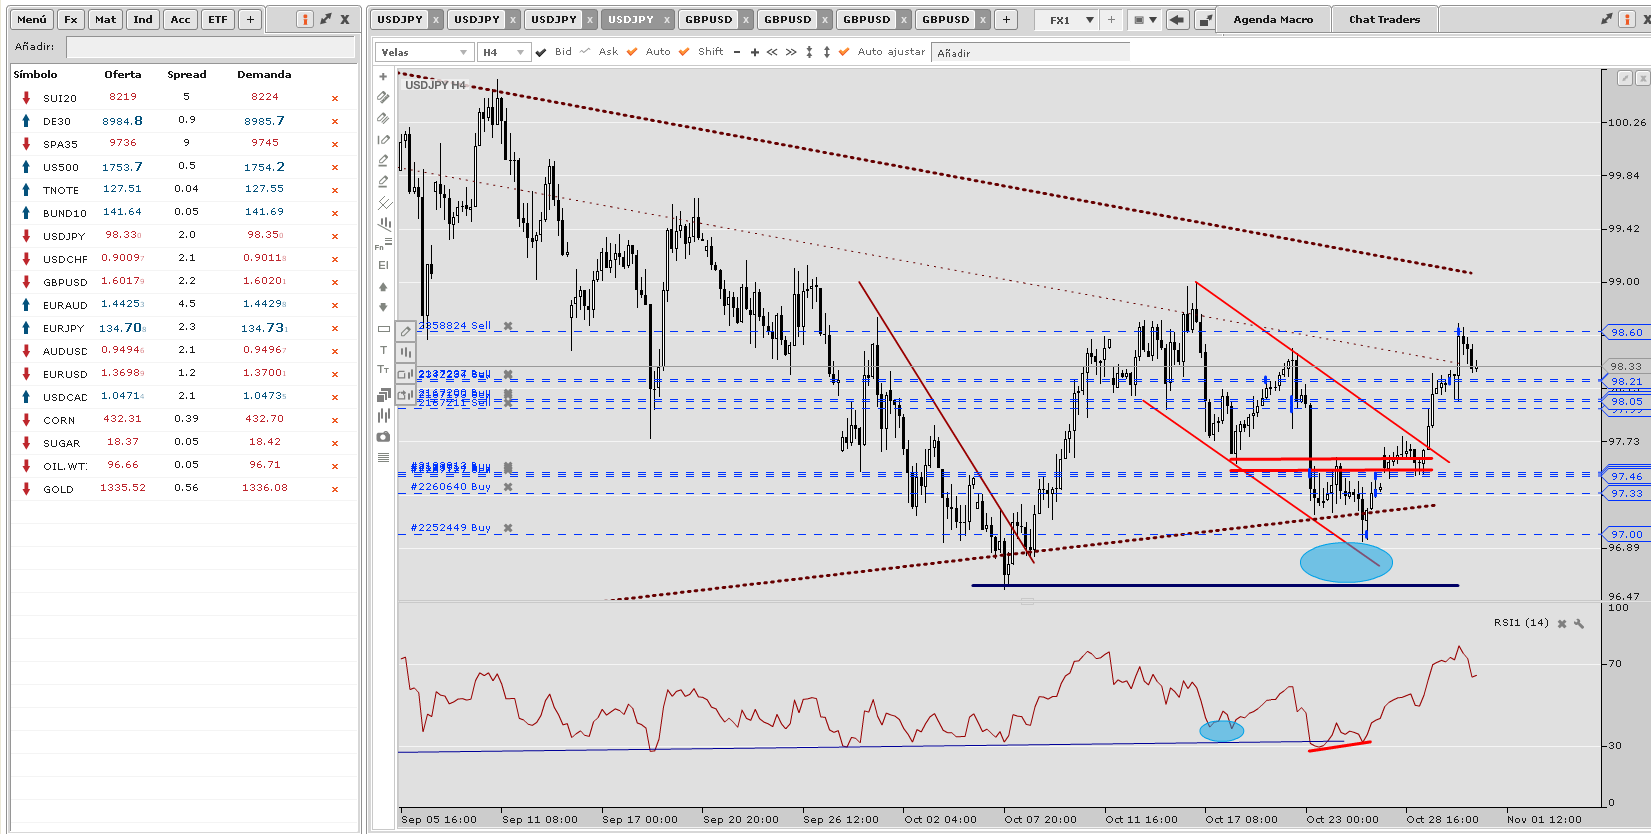This screenshot has height=834, width=1651.
Task: Switch to the first GBPUSD chart tab
Action: (708, 20)
